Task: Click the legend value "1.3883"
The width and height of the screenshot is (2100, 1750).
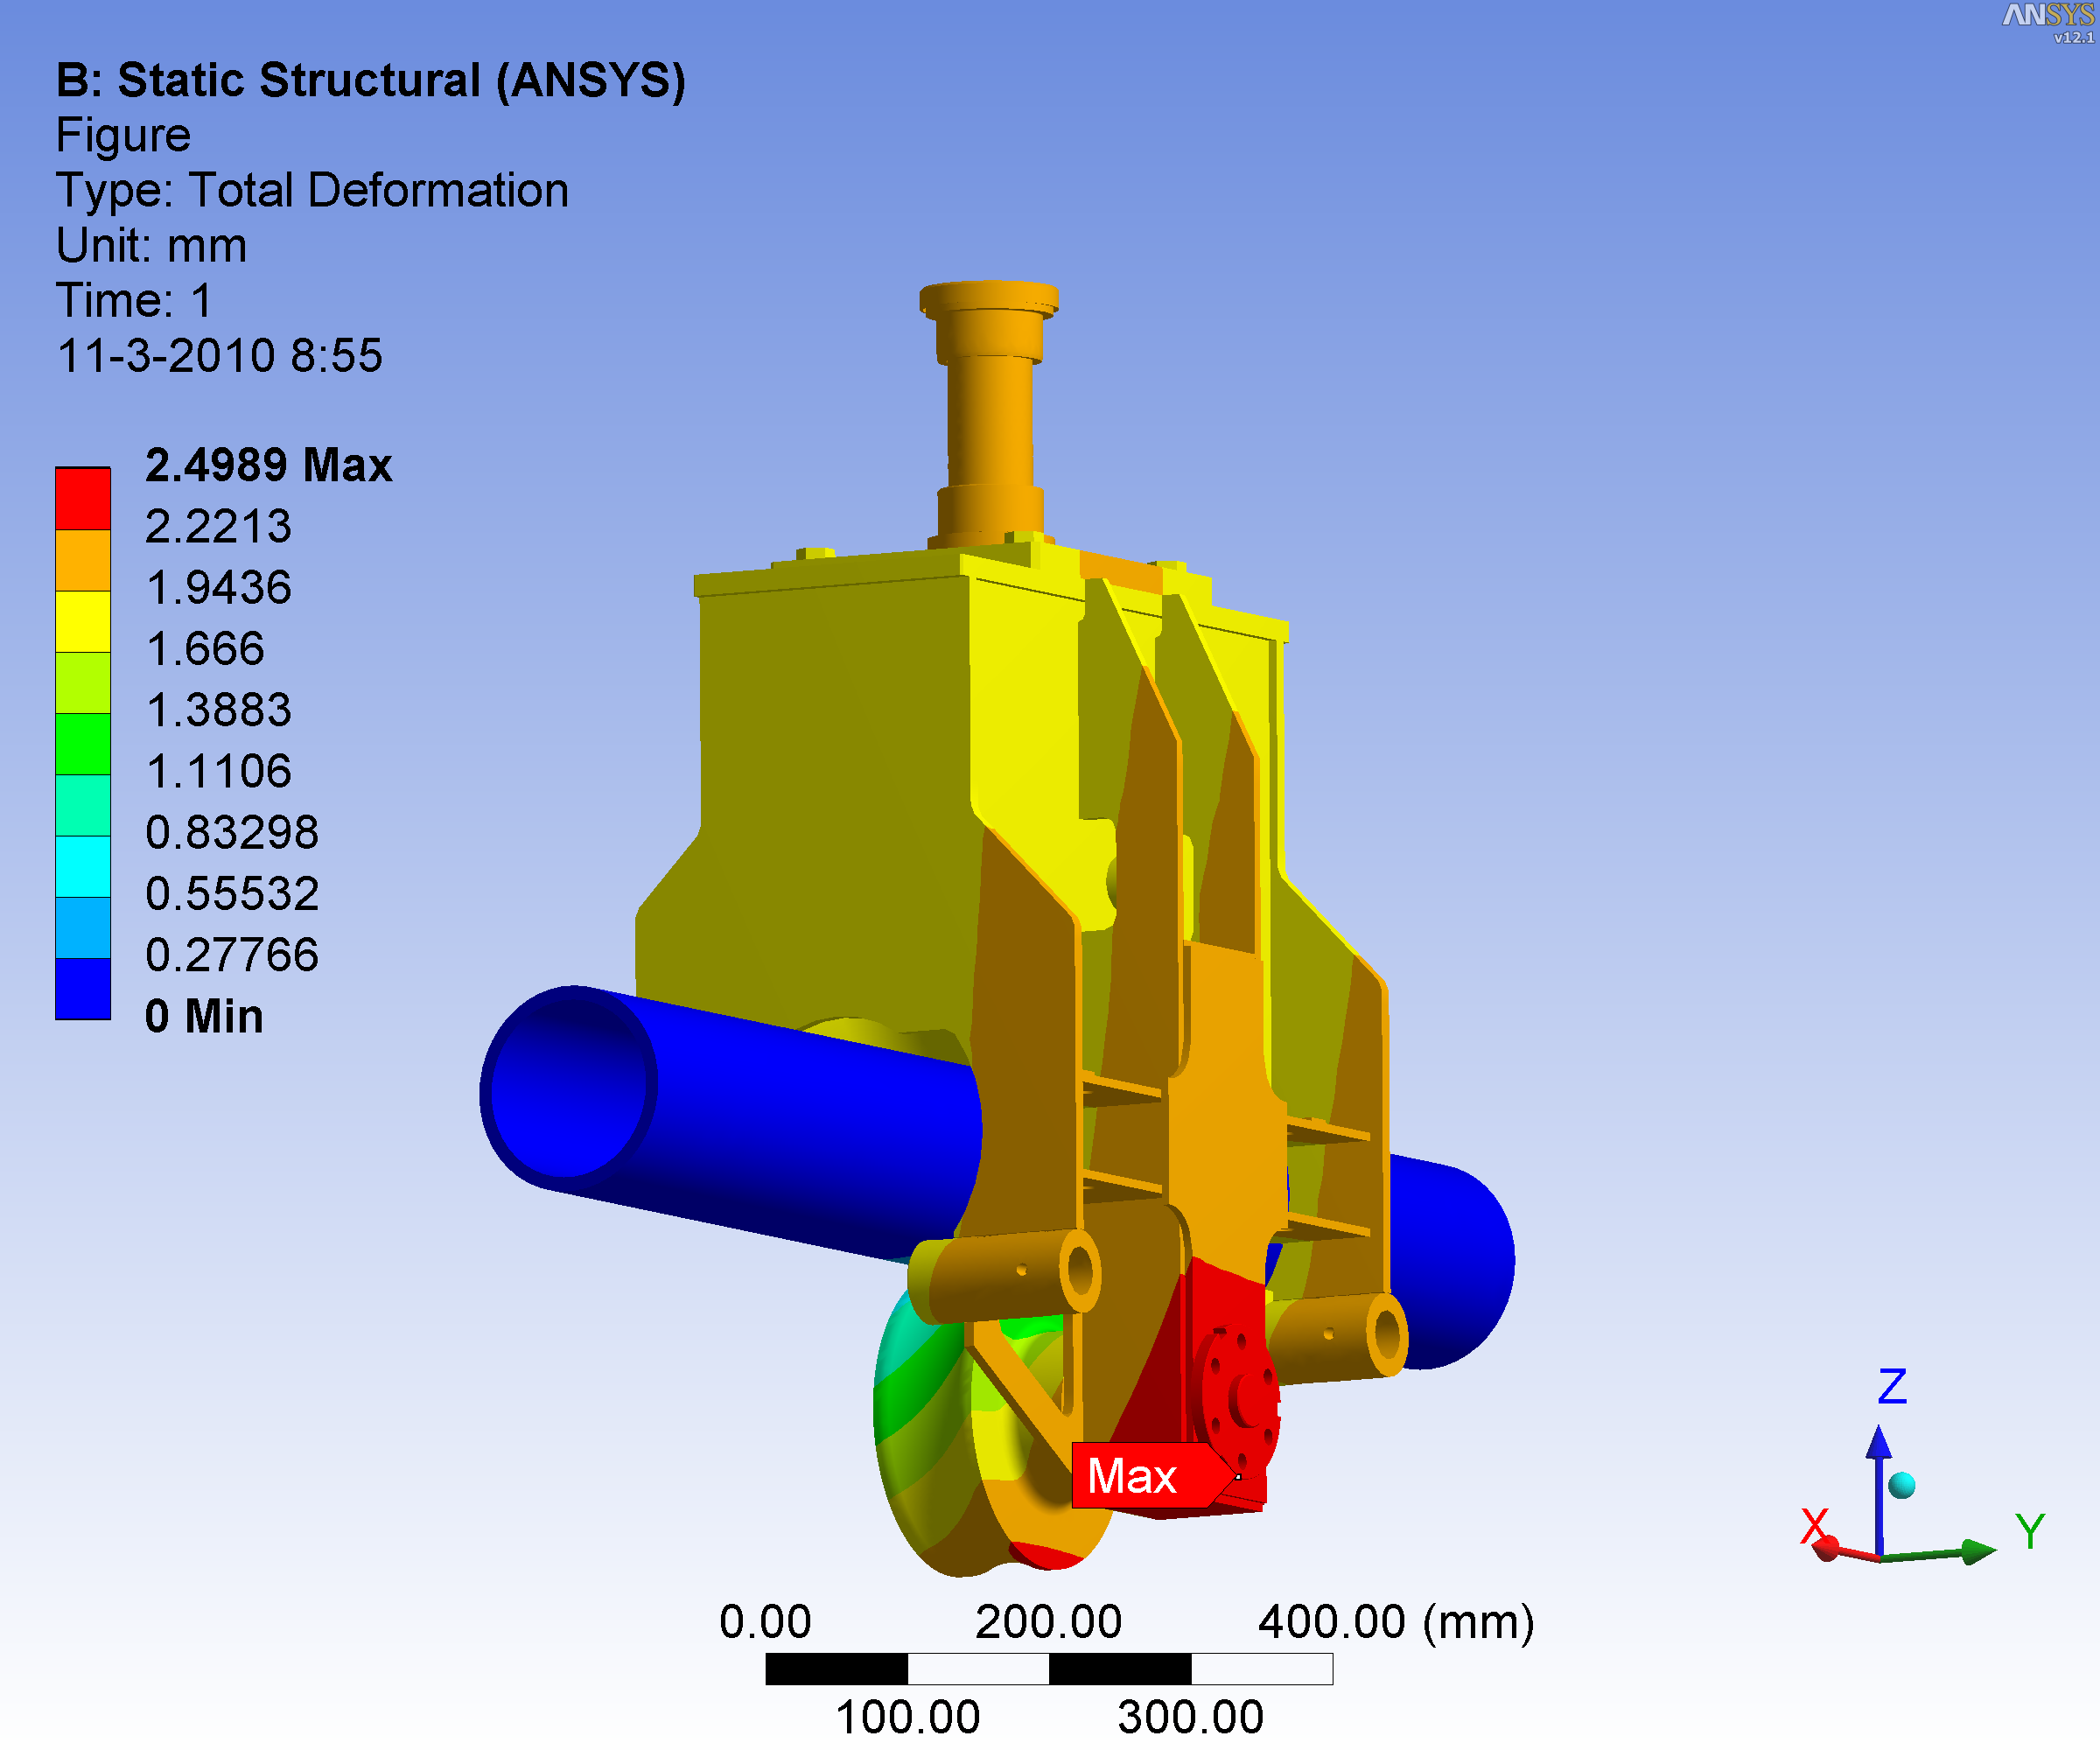Action: tap(218, 710)
